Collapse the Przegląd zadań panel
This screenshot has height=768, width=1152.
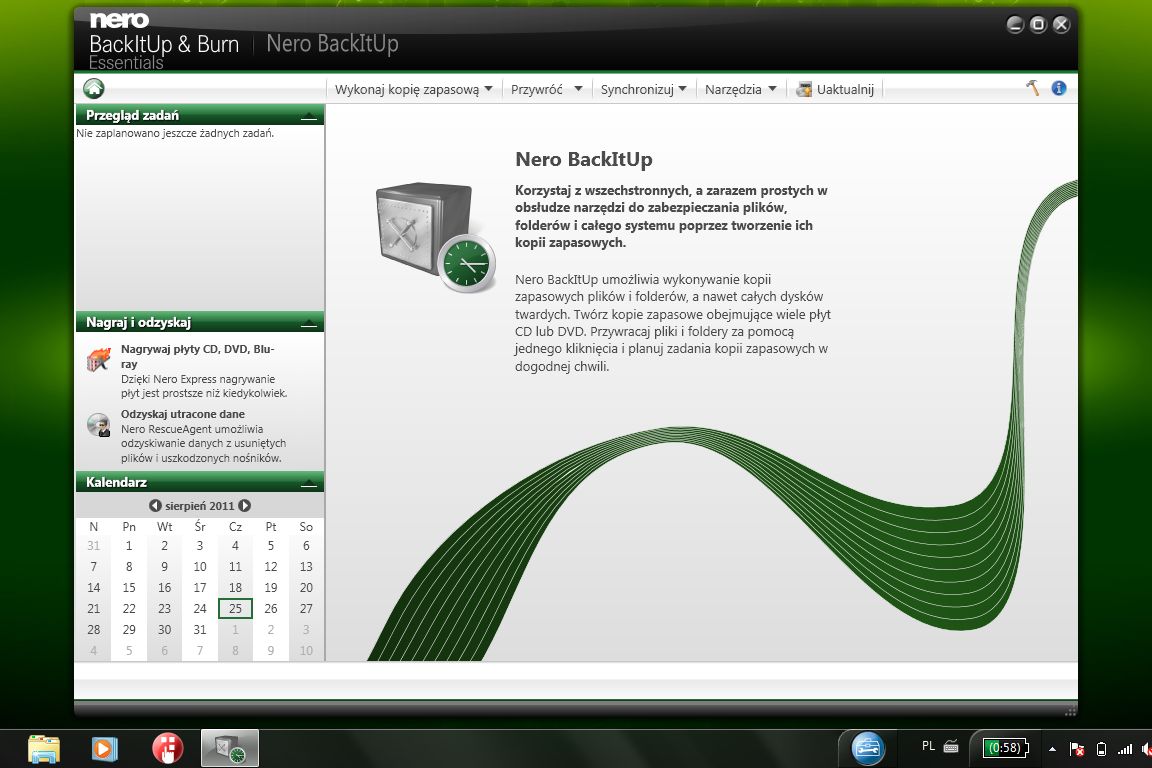click(x=309, y=116)
